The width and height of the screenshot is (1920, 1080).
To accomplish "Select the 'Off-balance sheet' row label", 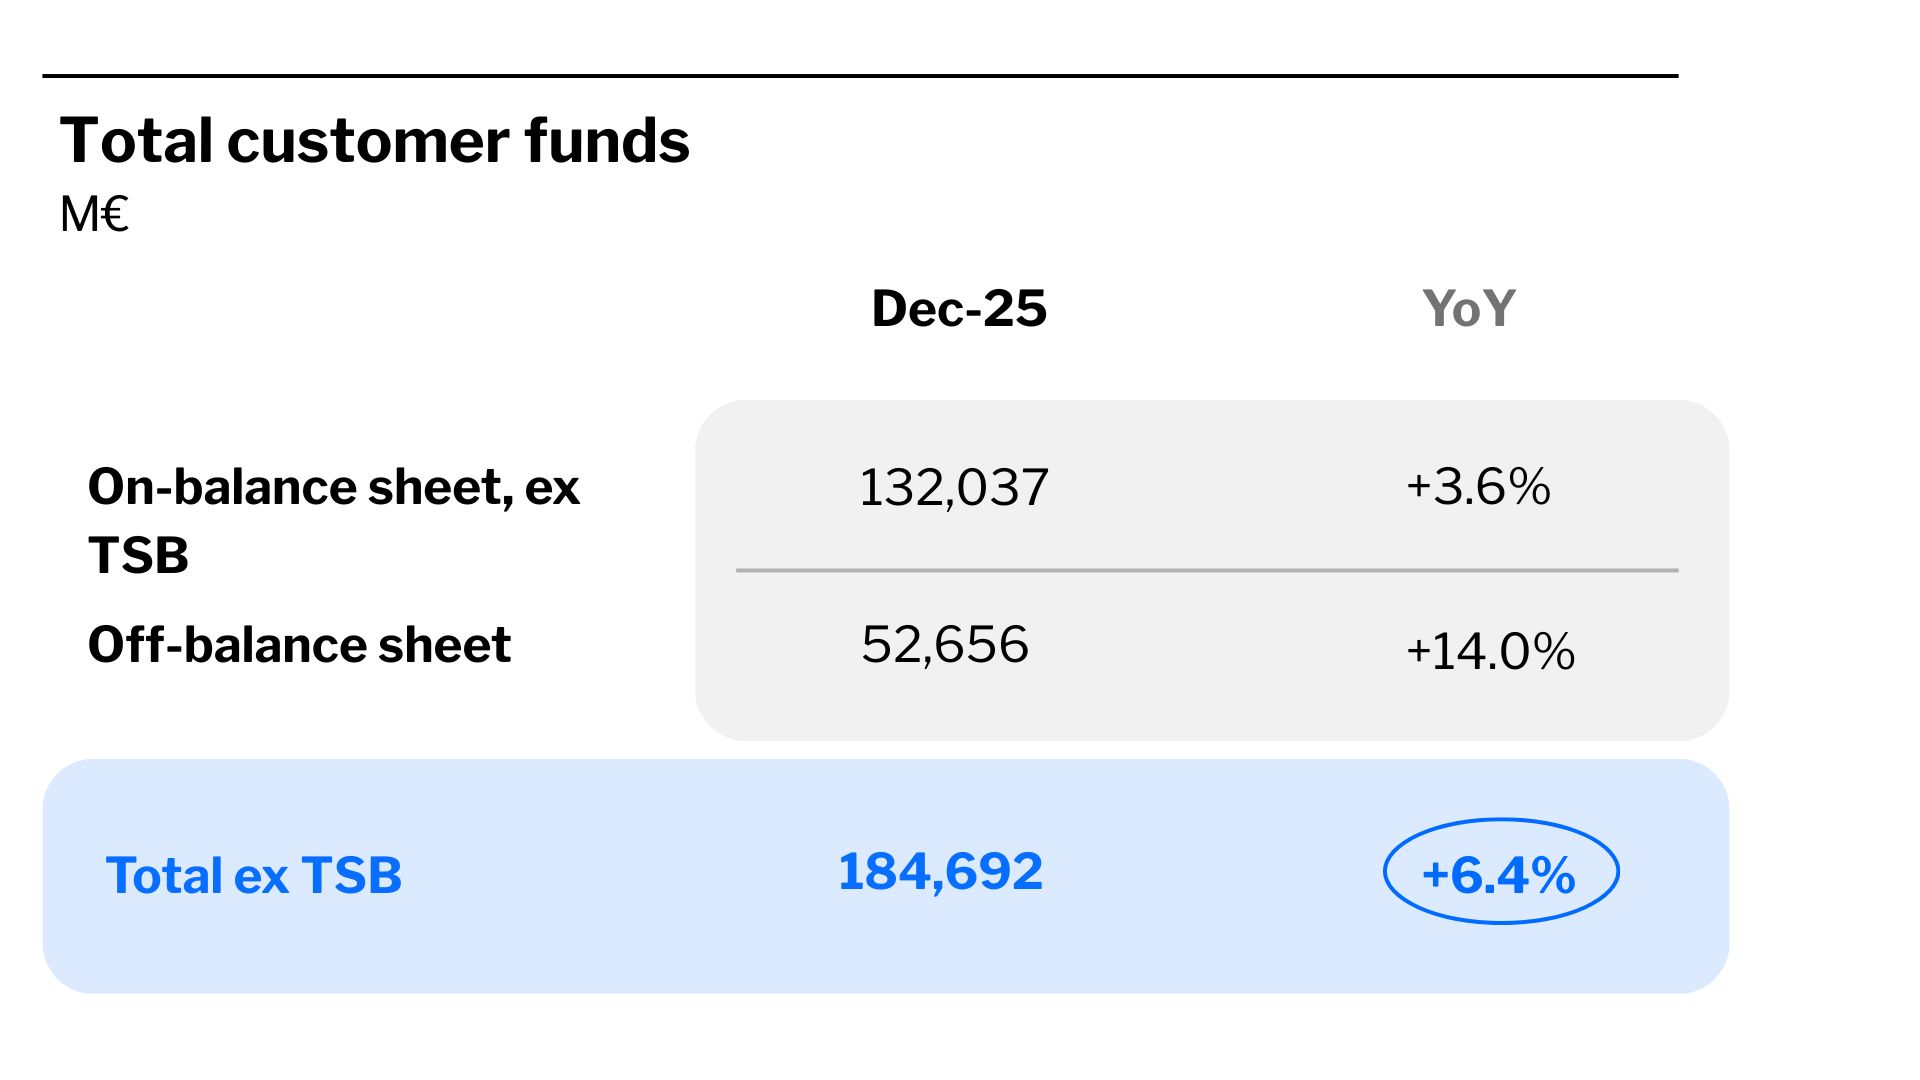I will [x=299, y=644].
